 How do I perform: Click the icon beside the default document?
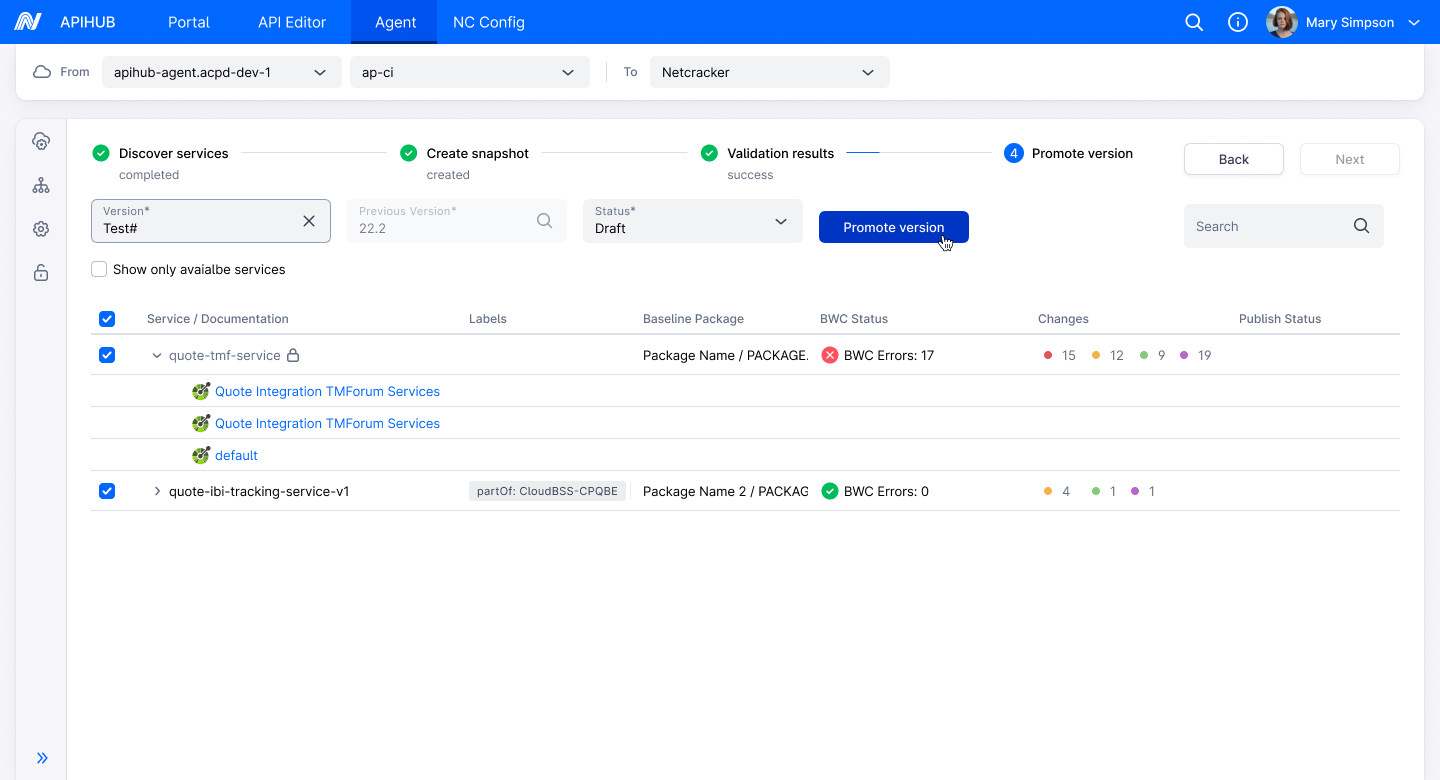(x=201, y=455)
